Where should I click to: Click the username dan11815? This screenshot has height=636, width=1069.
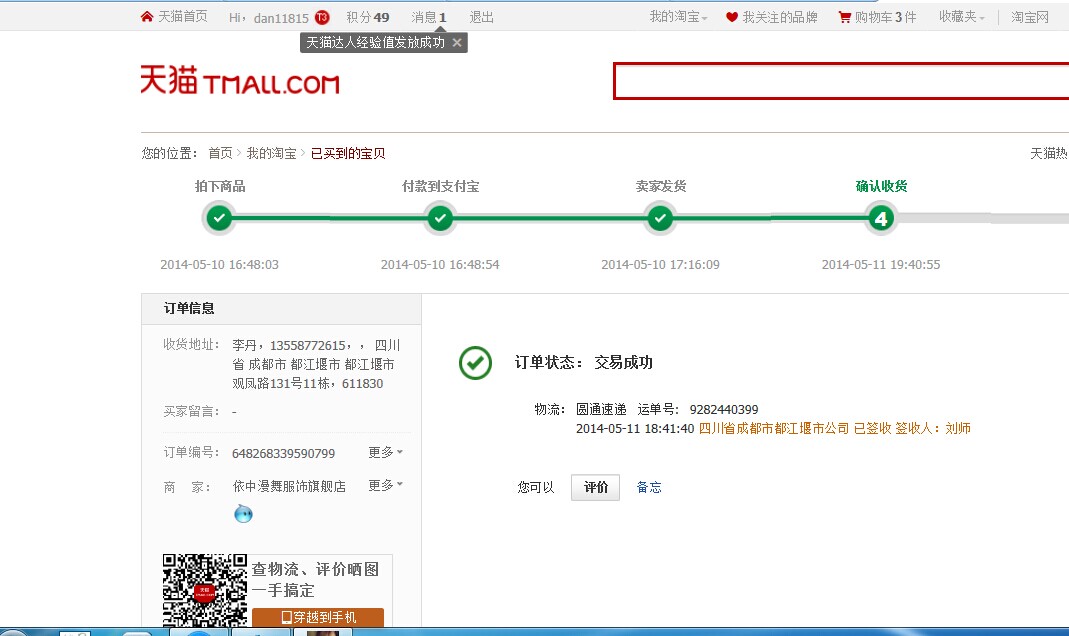[281, 18]
